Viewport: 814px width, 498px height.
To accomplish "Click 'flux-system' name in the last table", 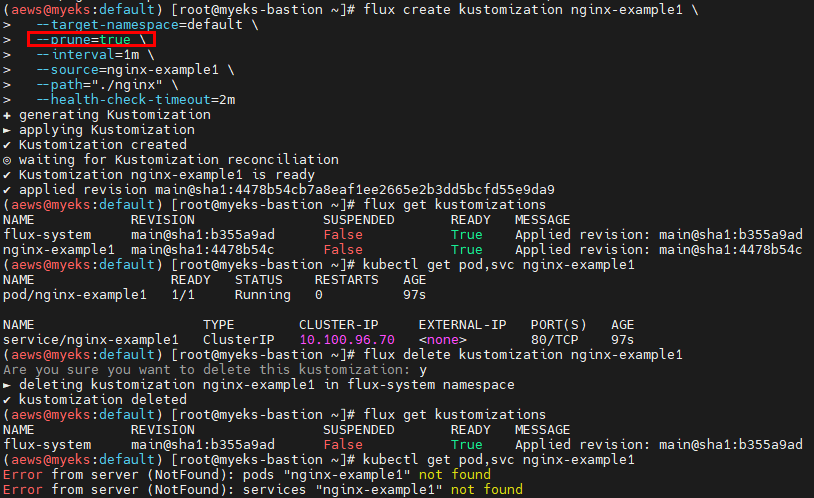I will [47, 445].
